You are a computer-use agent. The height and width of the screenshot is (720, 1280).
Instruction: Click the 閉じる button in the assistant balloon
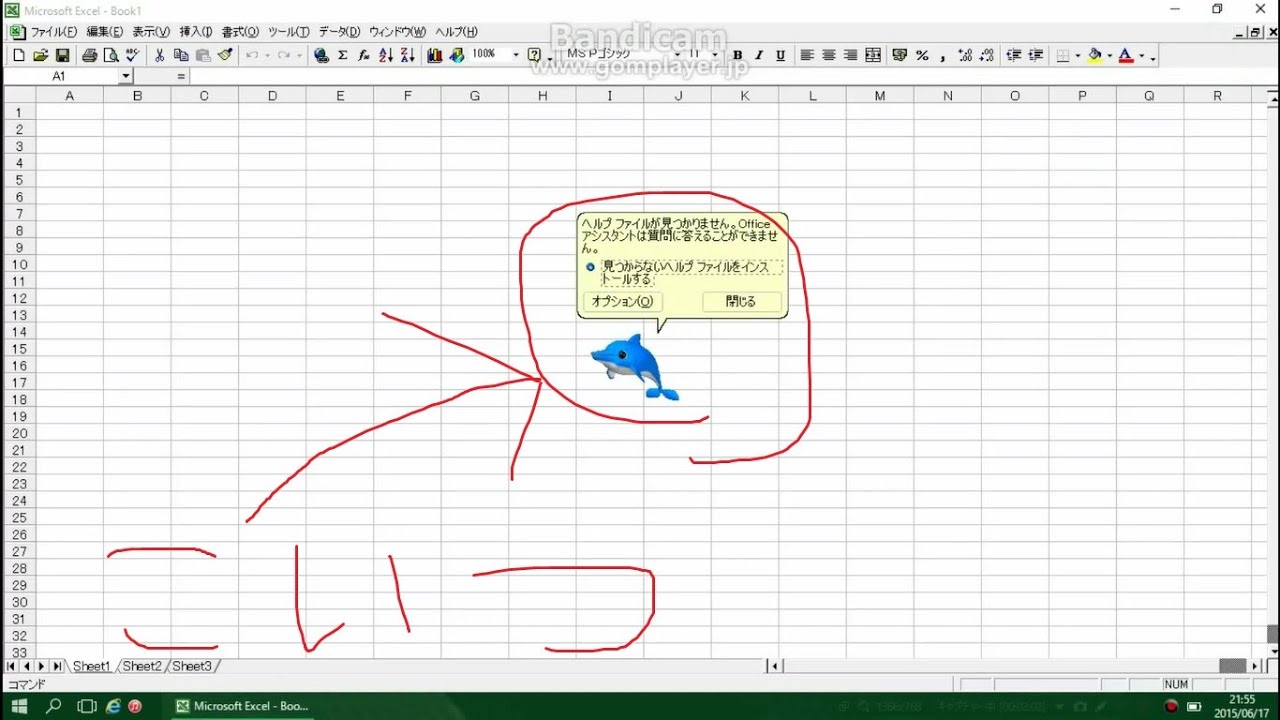coord(741,301)
